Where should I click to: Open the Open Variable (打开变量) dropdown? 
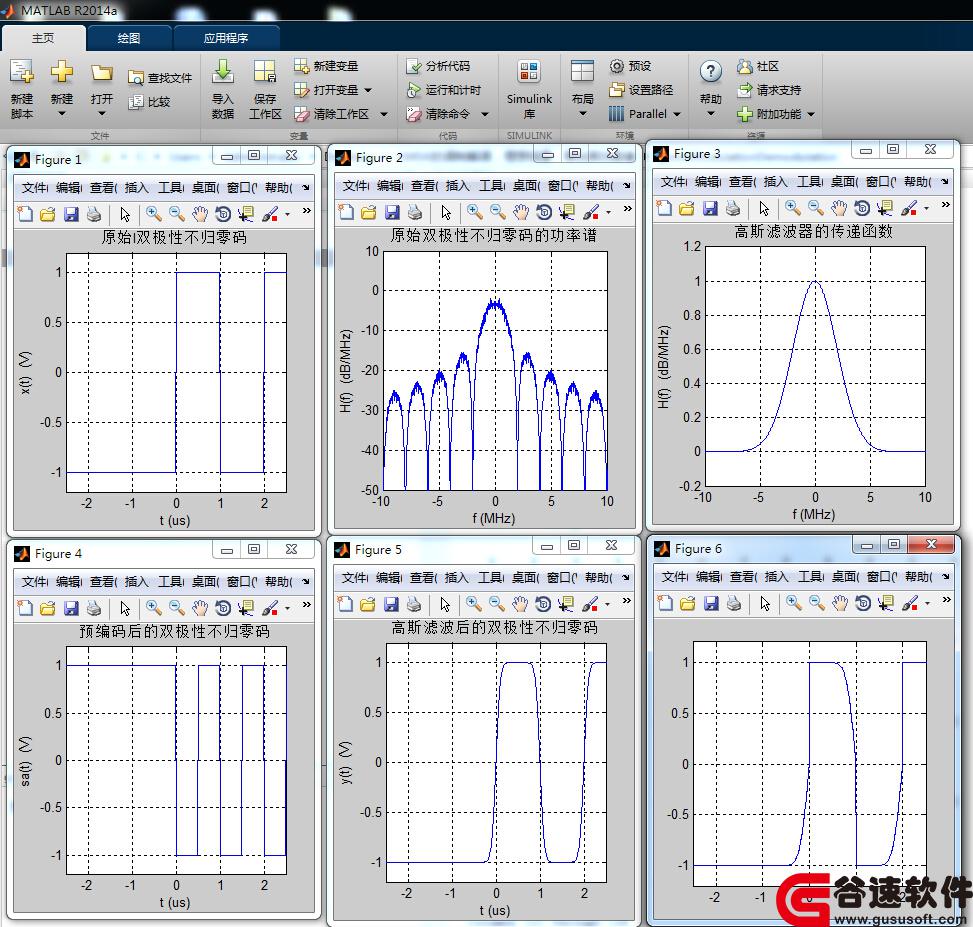[x=368, y=90]
